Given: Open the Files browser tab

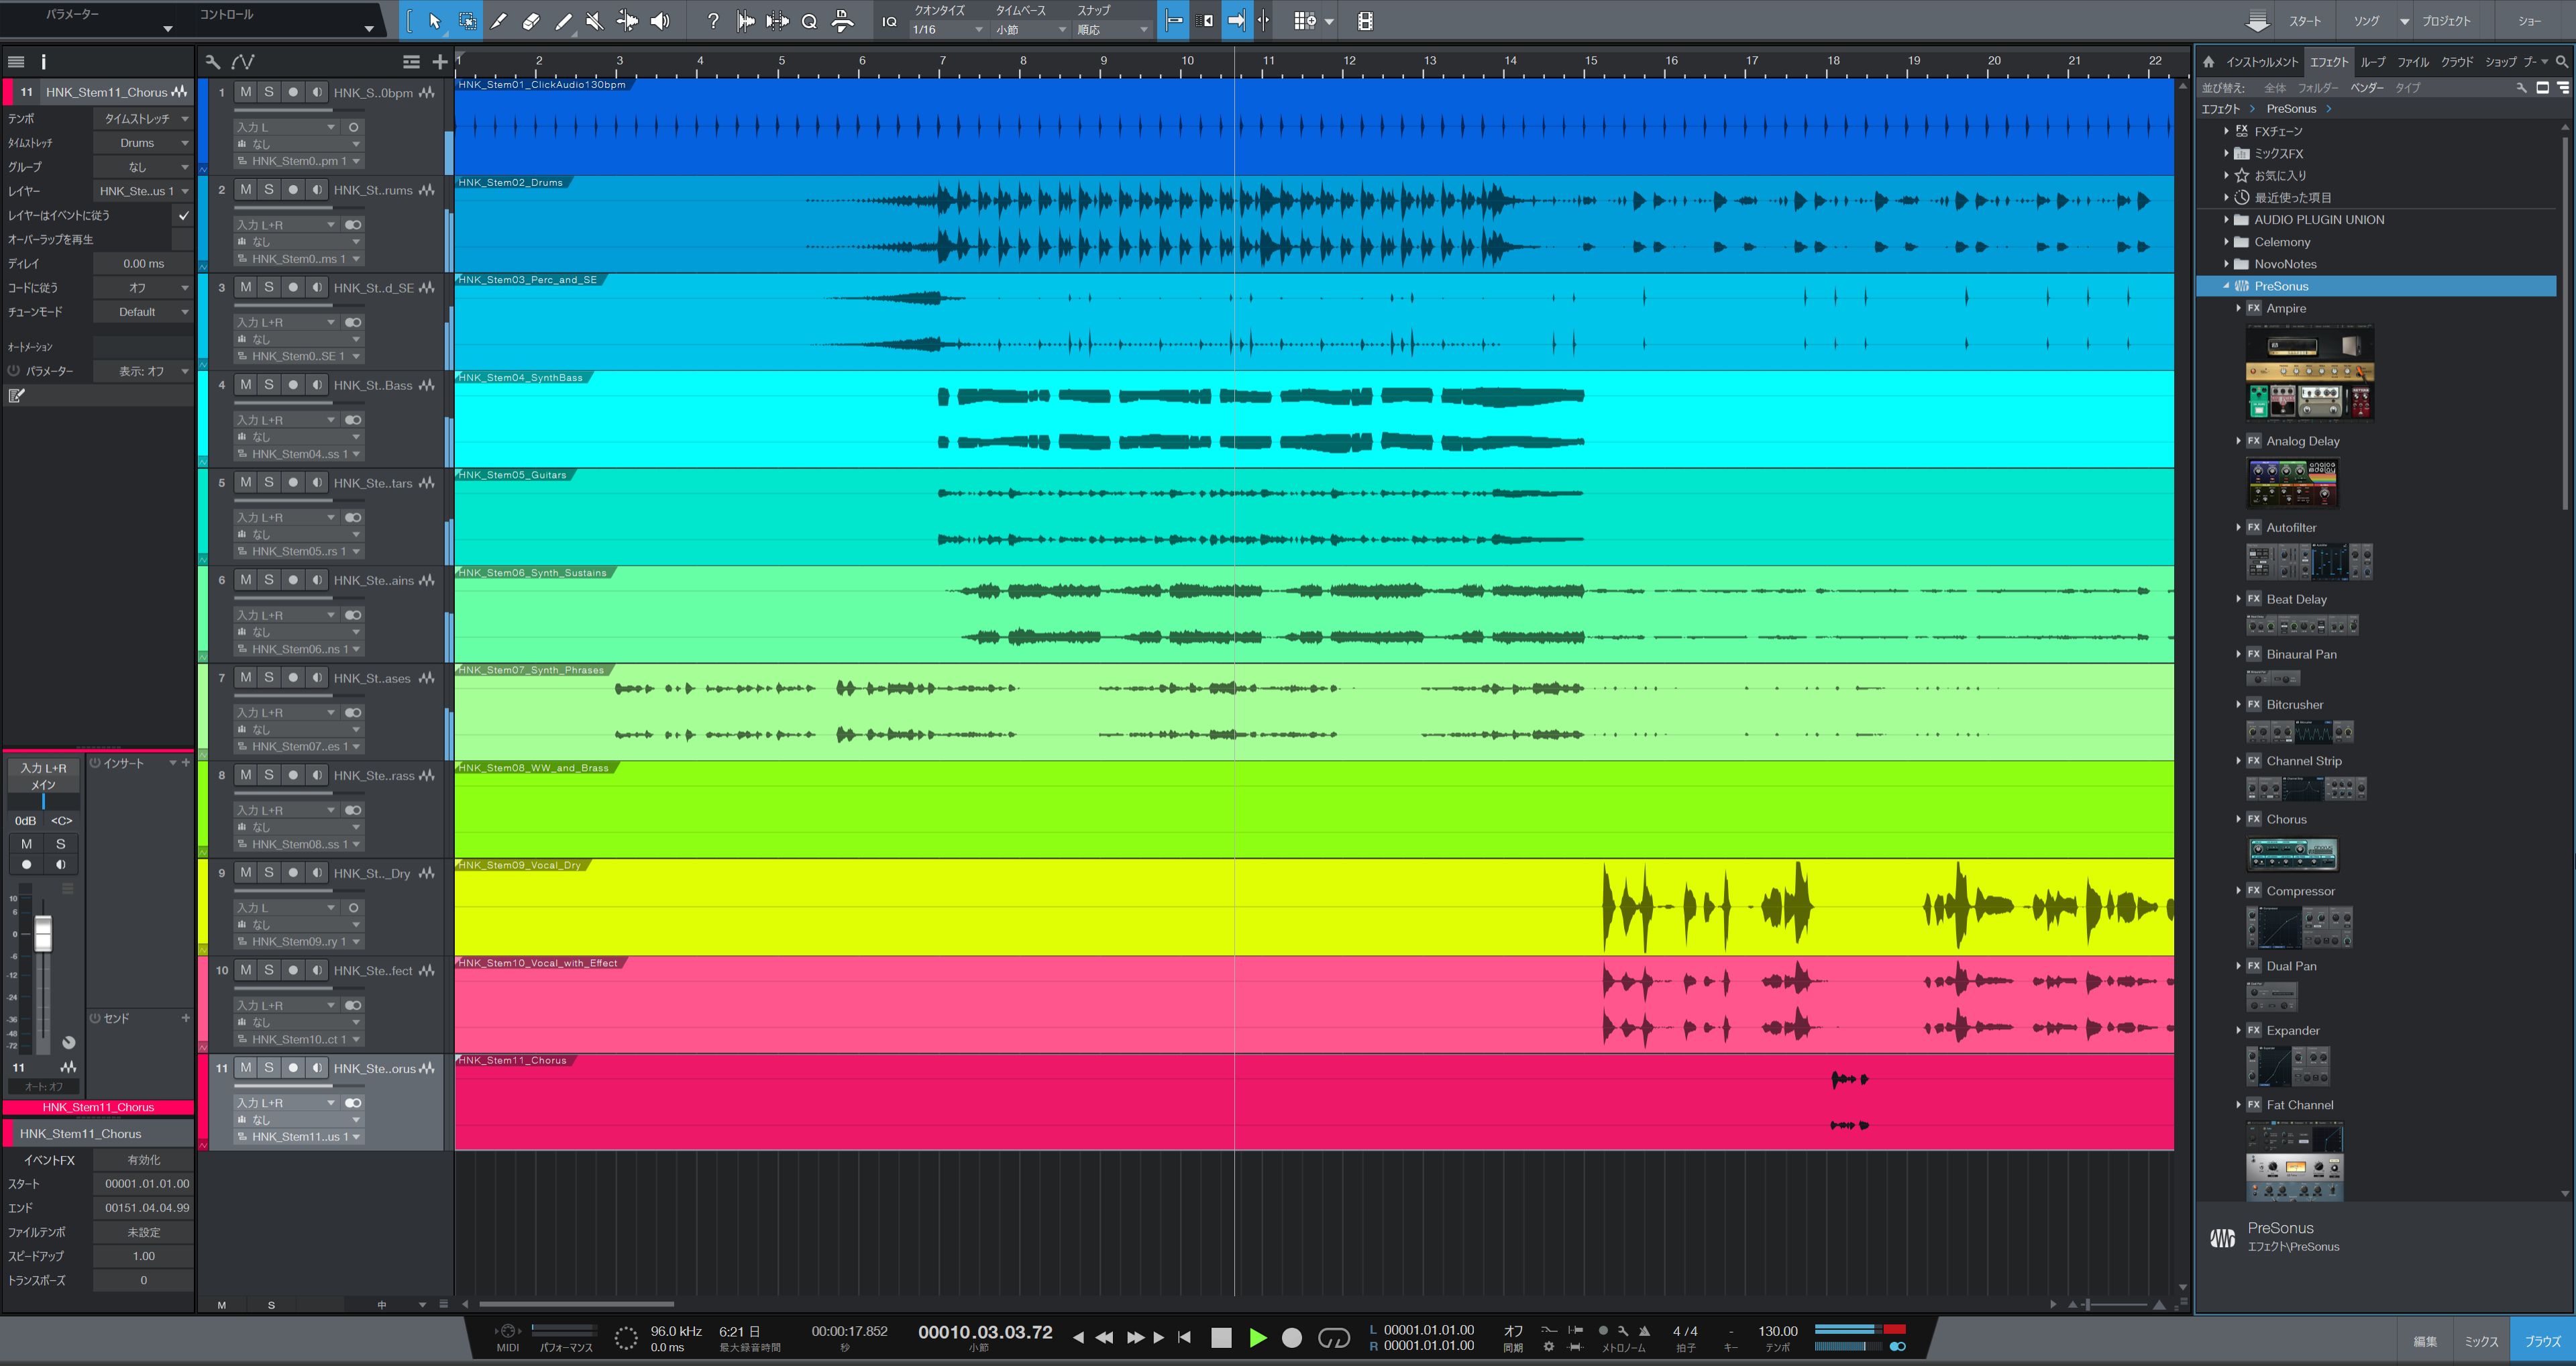Looking at the screenshot, I should click(2412, 62).
